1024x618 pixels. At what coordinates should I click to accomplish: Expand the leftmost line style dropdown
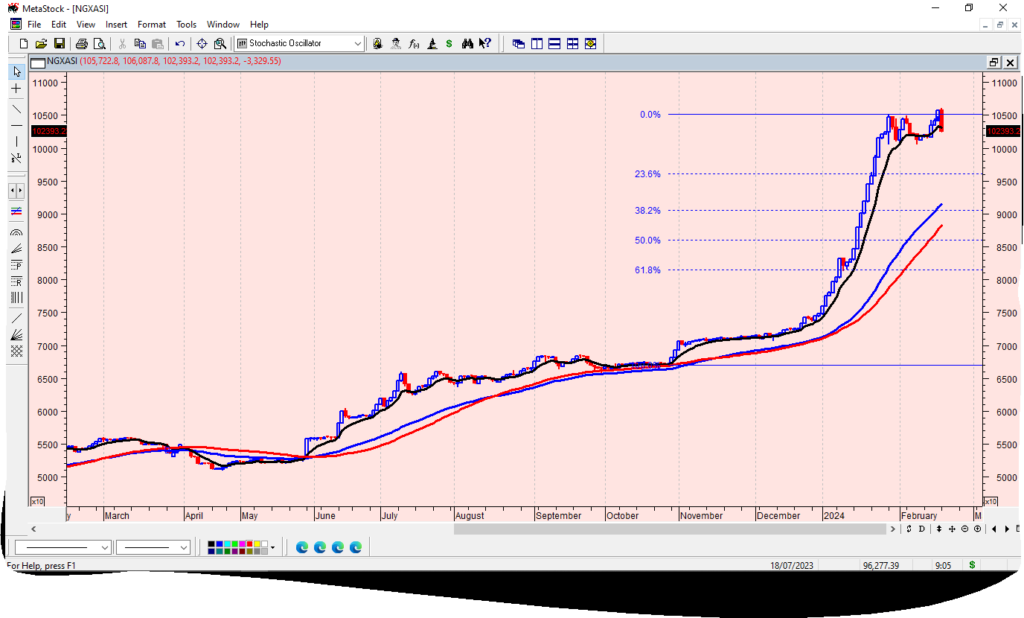[x=105, y=547]
